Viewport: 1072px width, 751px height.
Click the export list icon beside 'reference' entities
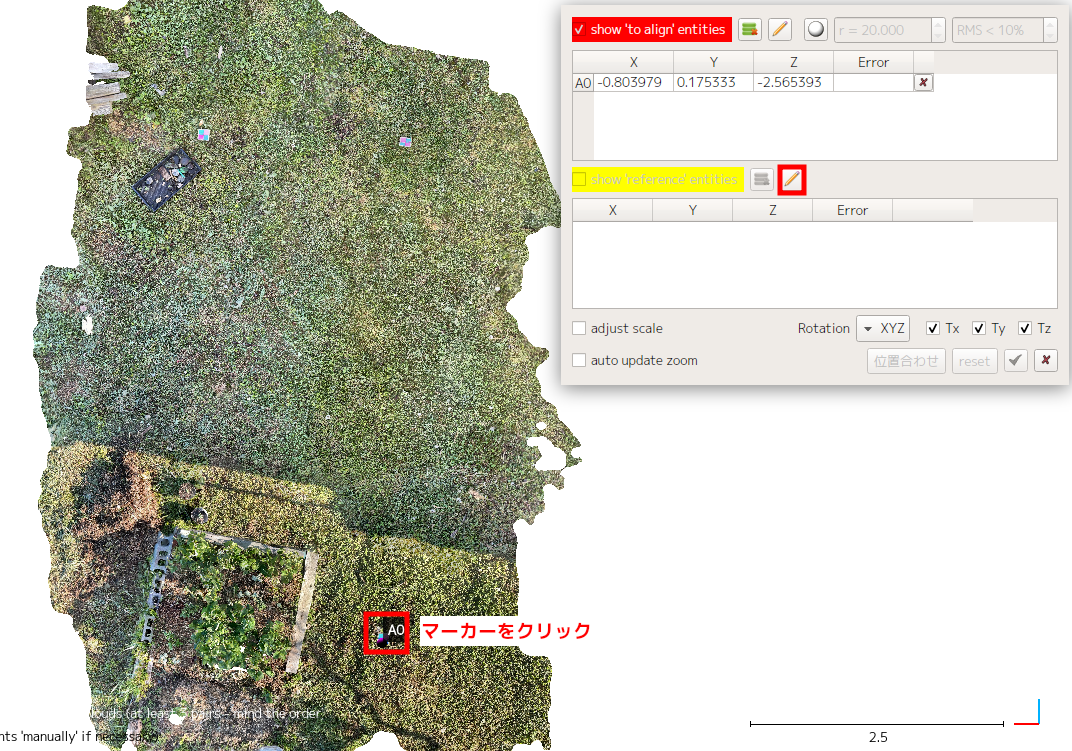click(762, 180)
